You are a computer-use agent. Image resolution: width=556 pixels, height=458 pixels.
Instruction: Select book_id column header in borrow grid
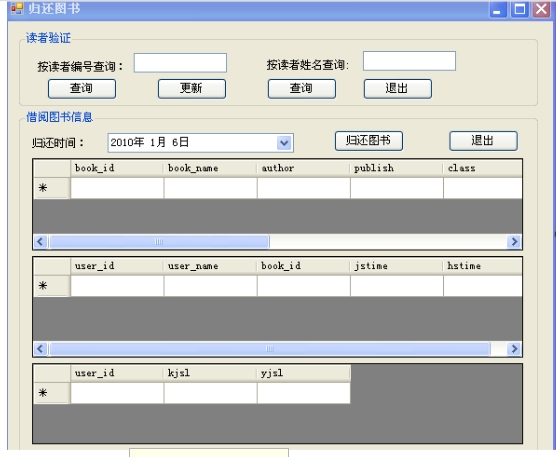(304, 266)
